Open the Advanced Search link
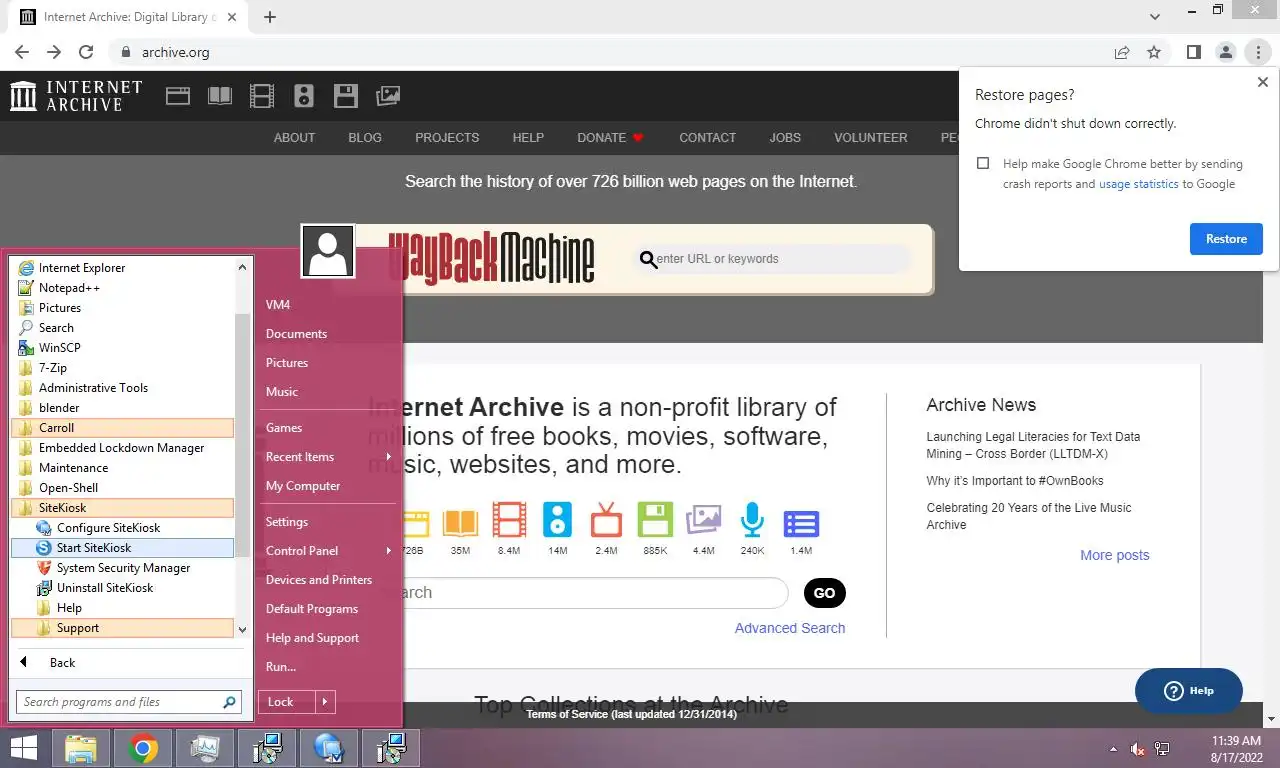Image resolution: width=1280 pixels, height=768 pixels. coord(790,628)
